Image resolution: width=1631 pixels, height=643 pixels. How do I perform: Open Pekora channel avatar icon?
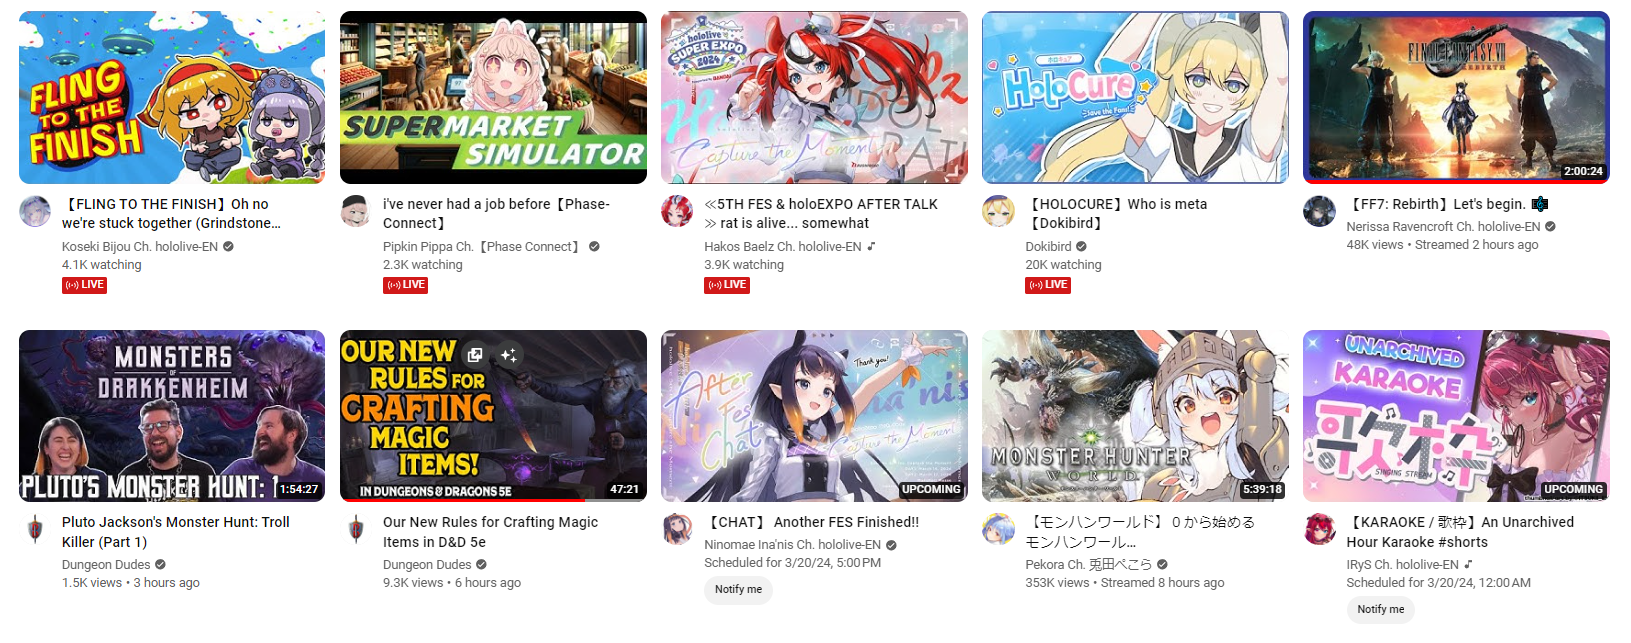pyautogui.click(x=998, y=529)
